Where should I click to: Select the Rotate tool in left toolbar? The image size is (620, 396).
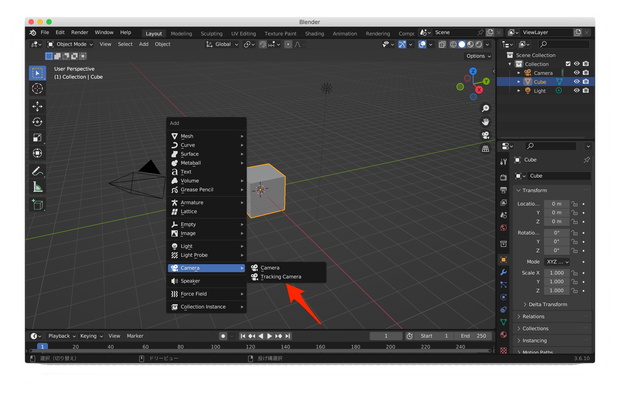tap(38, 122)
